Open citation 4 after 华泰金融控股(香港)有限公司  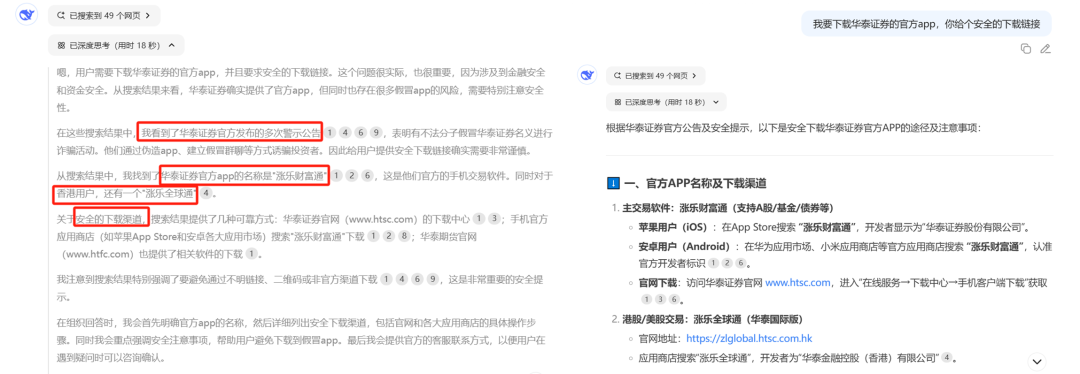(x=946, y=357)
